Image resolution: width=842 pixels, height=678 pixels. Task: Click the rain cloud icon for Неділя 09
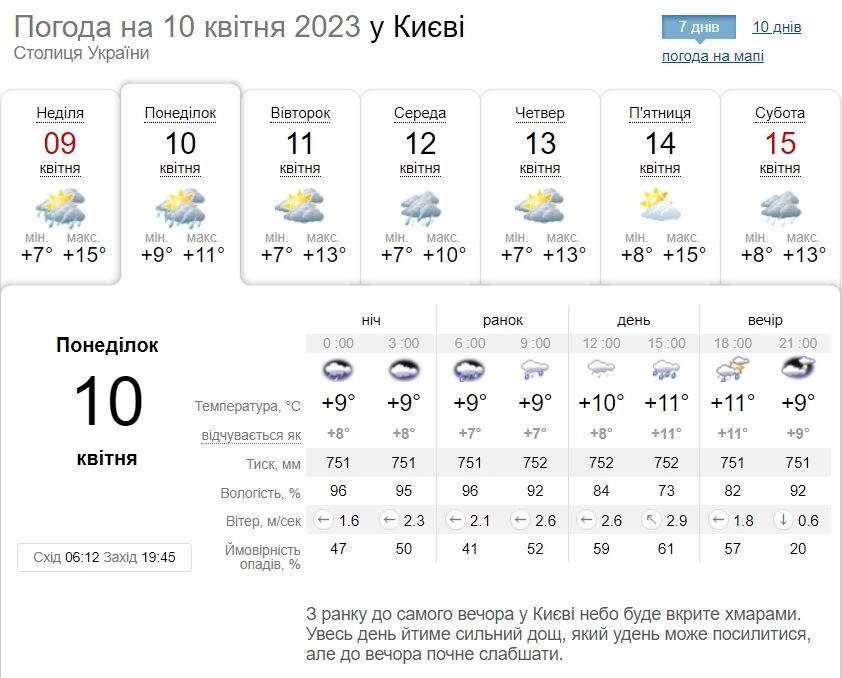click(x=58, y=207)
